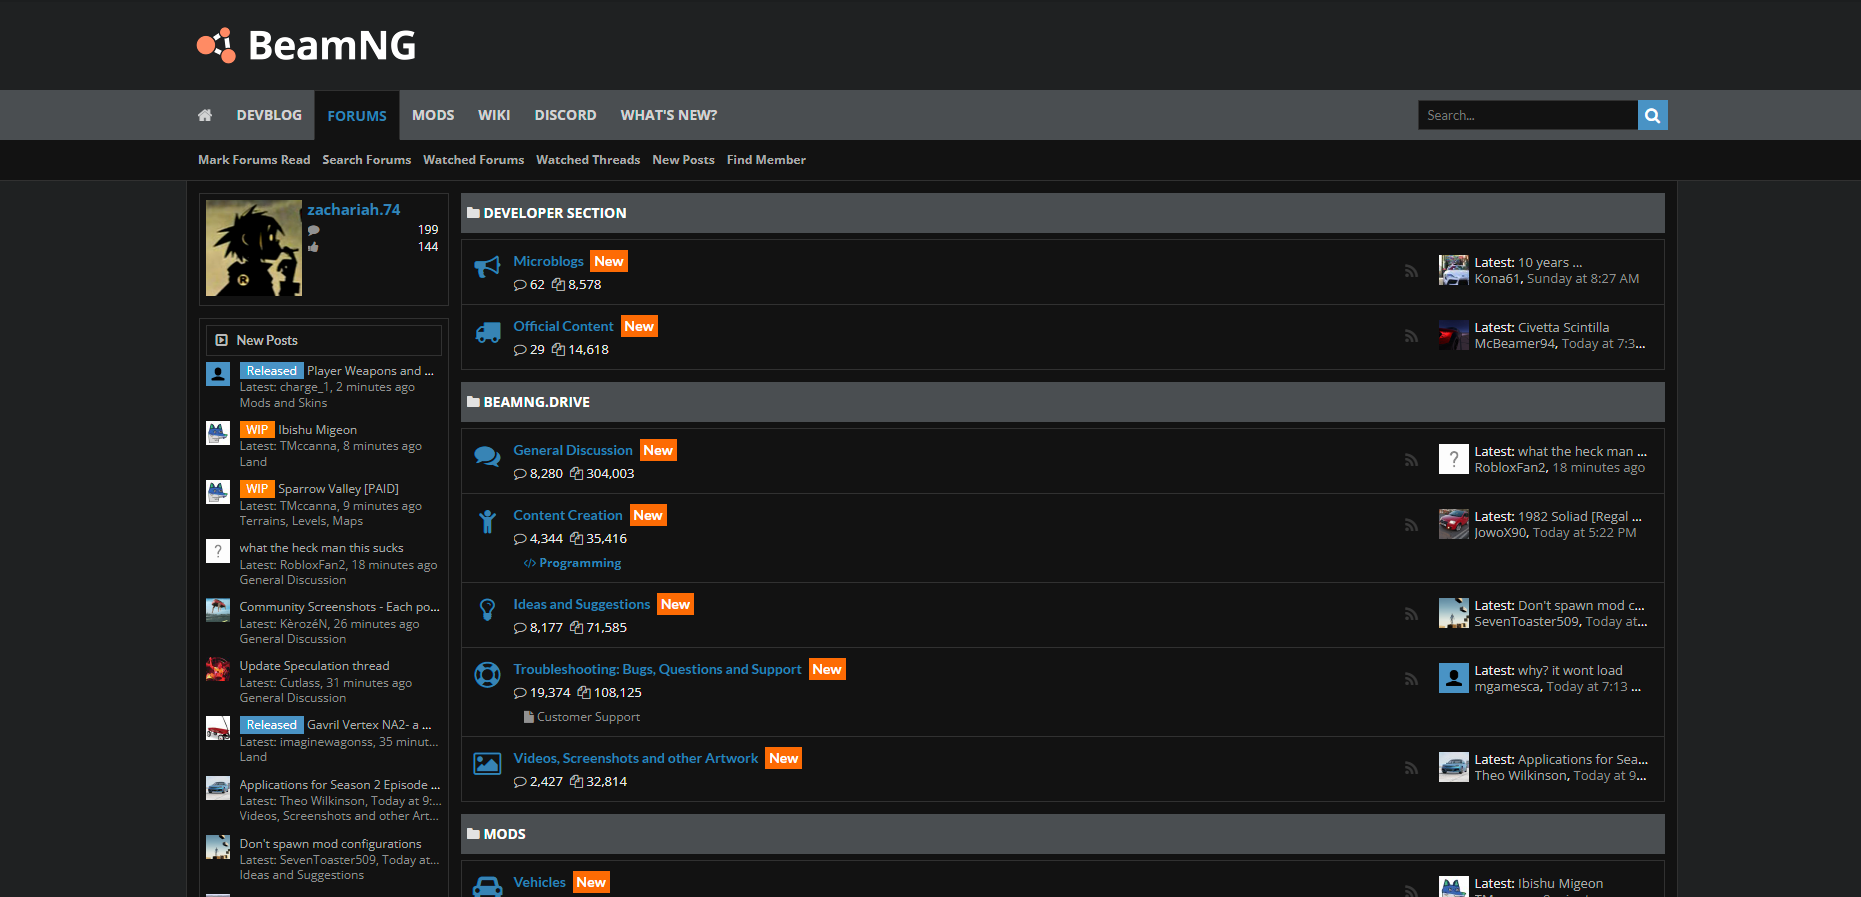Open latest post 'Civetta Scintilla'
The height and width of the screenshot is (897, 1861).
point(1563,327)
